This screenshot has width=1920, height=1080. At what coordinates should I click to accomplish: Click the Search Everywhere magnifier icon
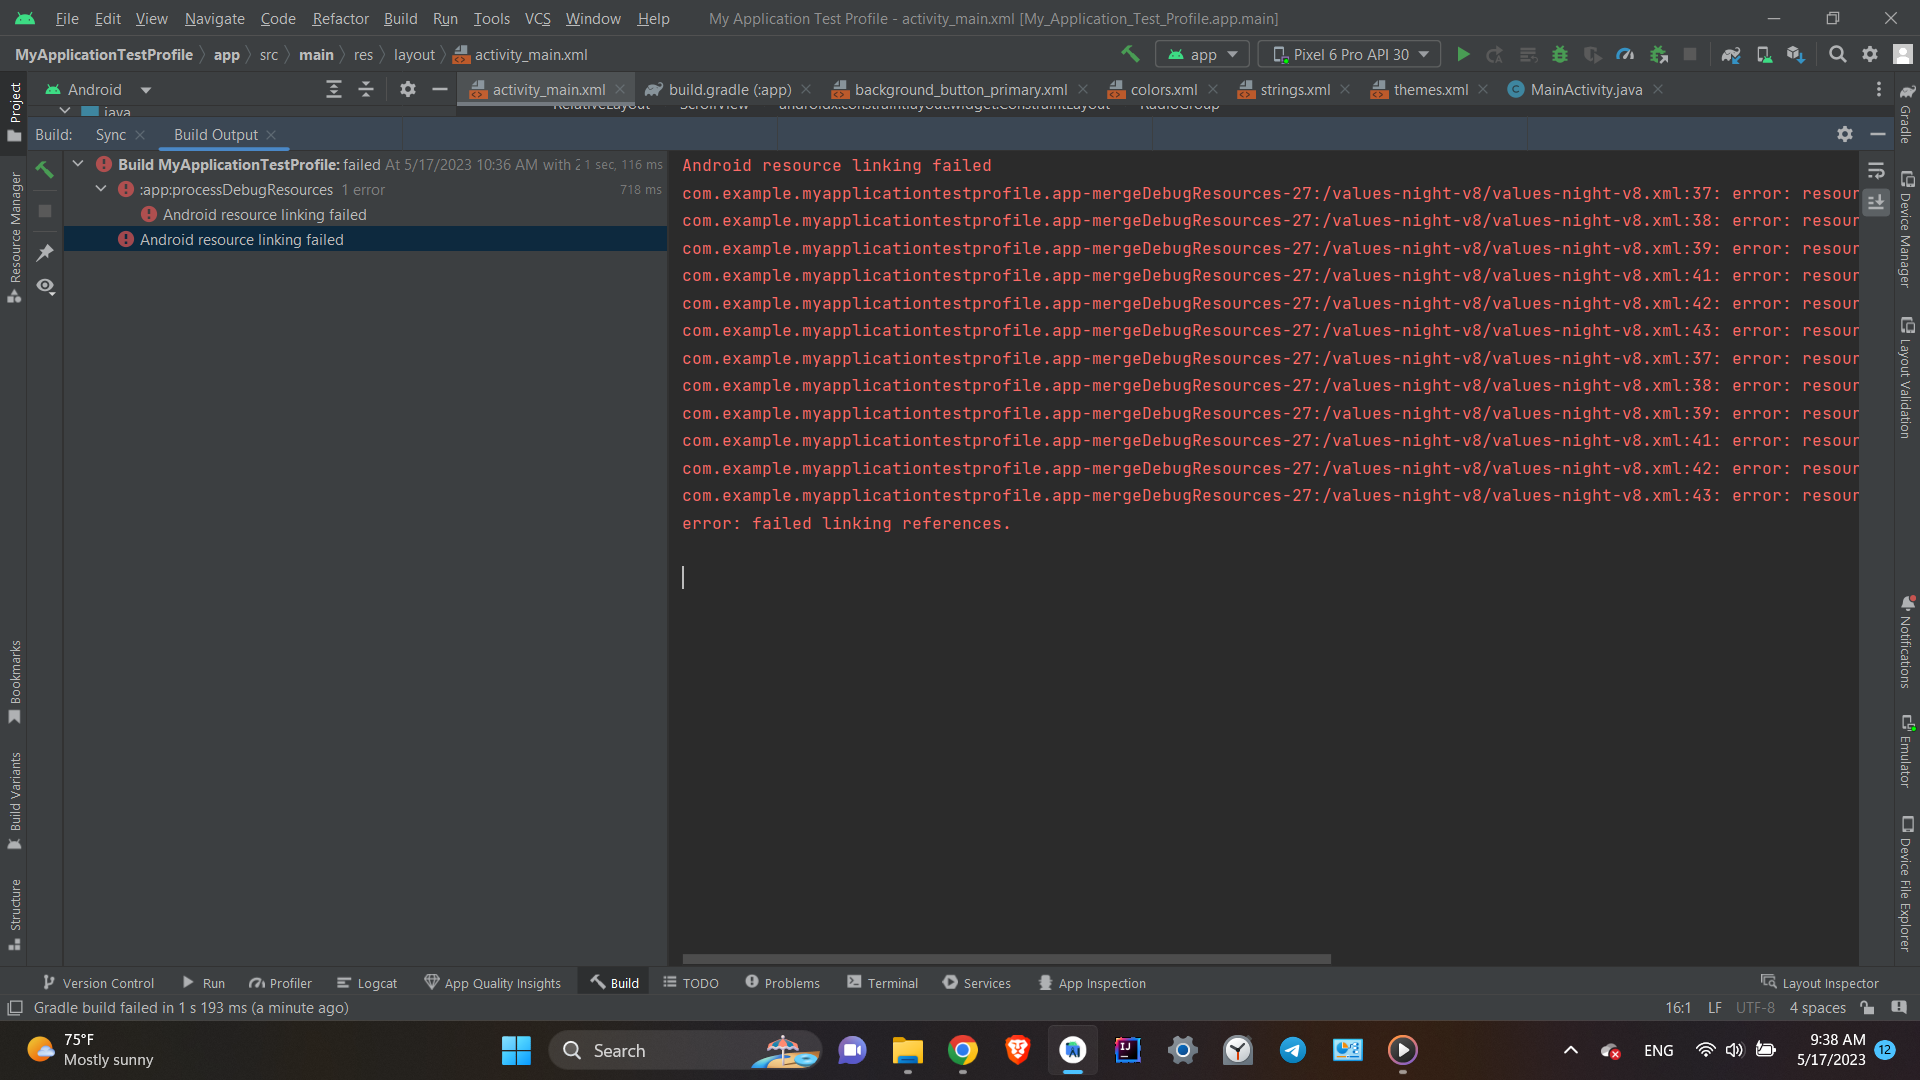1837,54
